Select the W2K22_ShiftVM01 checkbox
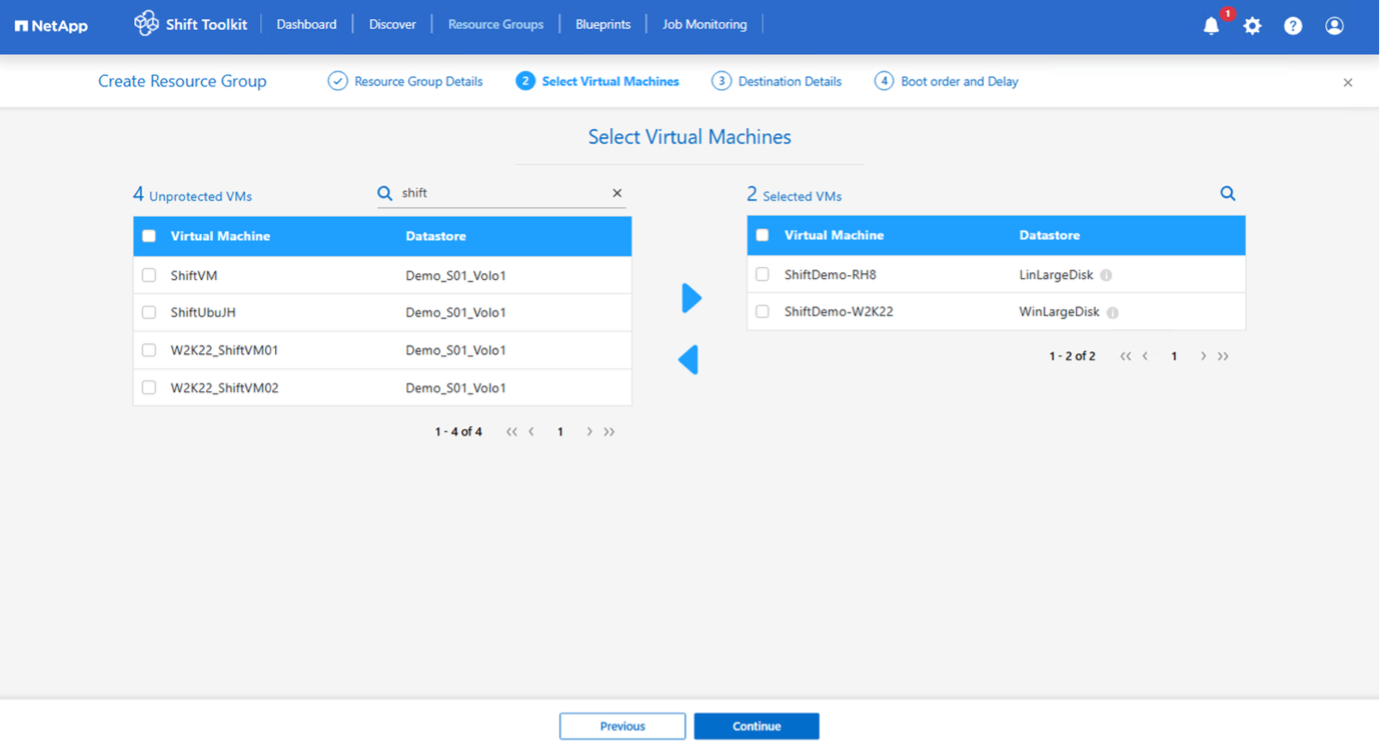Viewport: 1384px width, 748px height. pyautogui.click(x=149, y=350)
